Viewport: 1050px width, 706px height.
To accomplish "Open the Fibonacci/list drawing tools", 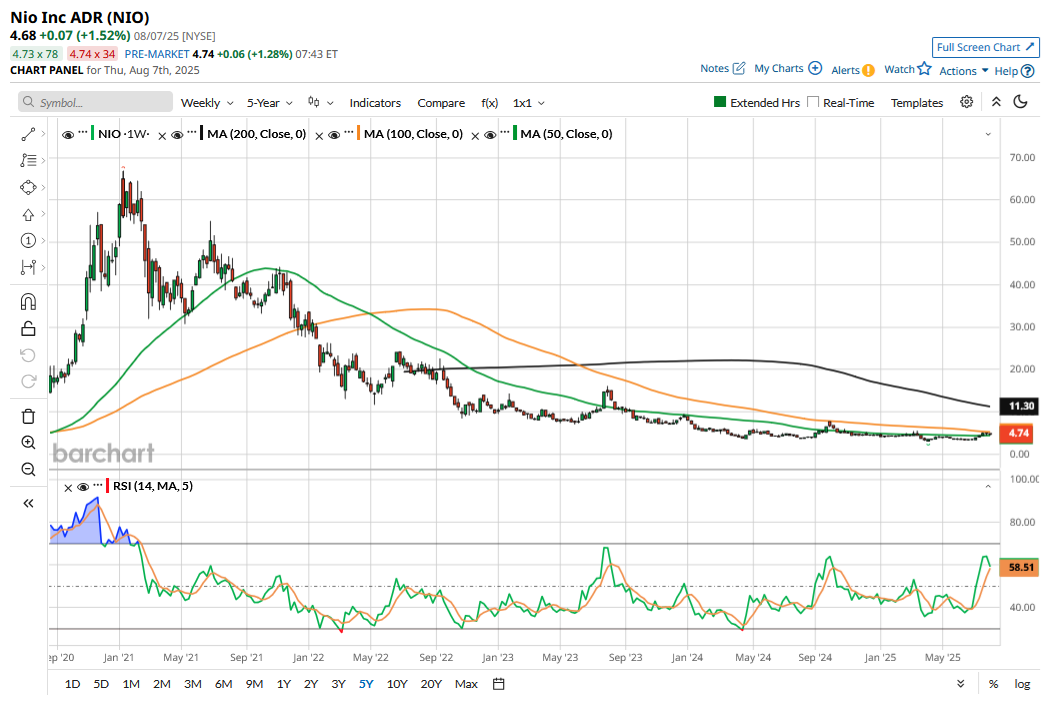I will [x=28, y=161].
